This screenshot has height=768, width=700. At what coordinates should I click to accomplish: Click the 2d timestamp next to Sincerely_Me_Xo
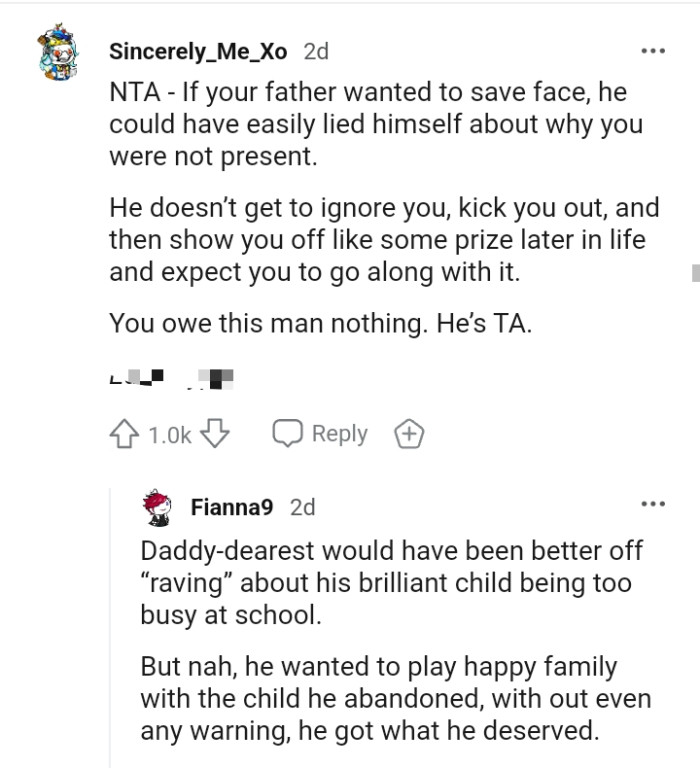[x=315, y=51]
